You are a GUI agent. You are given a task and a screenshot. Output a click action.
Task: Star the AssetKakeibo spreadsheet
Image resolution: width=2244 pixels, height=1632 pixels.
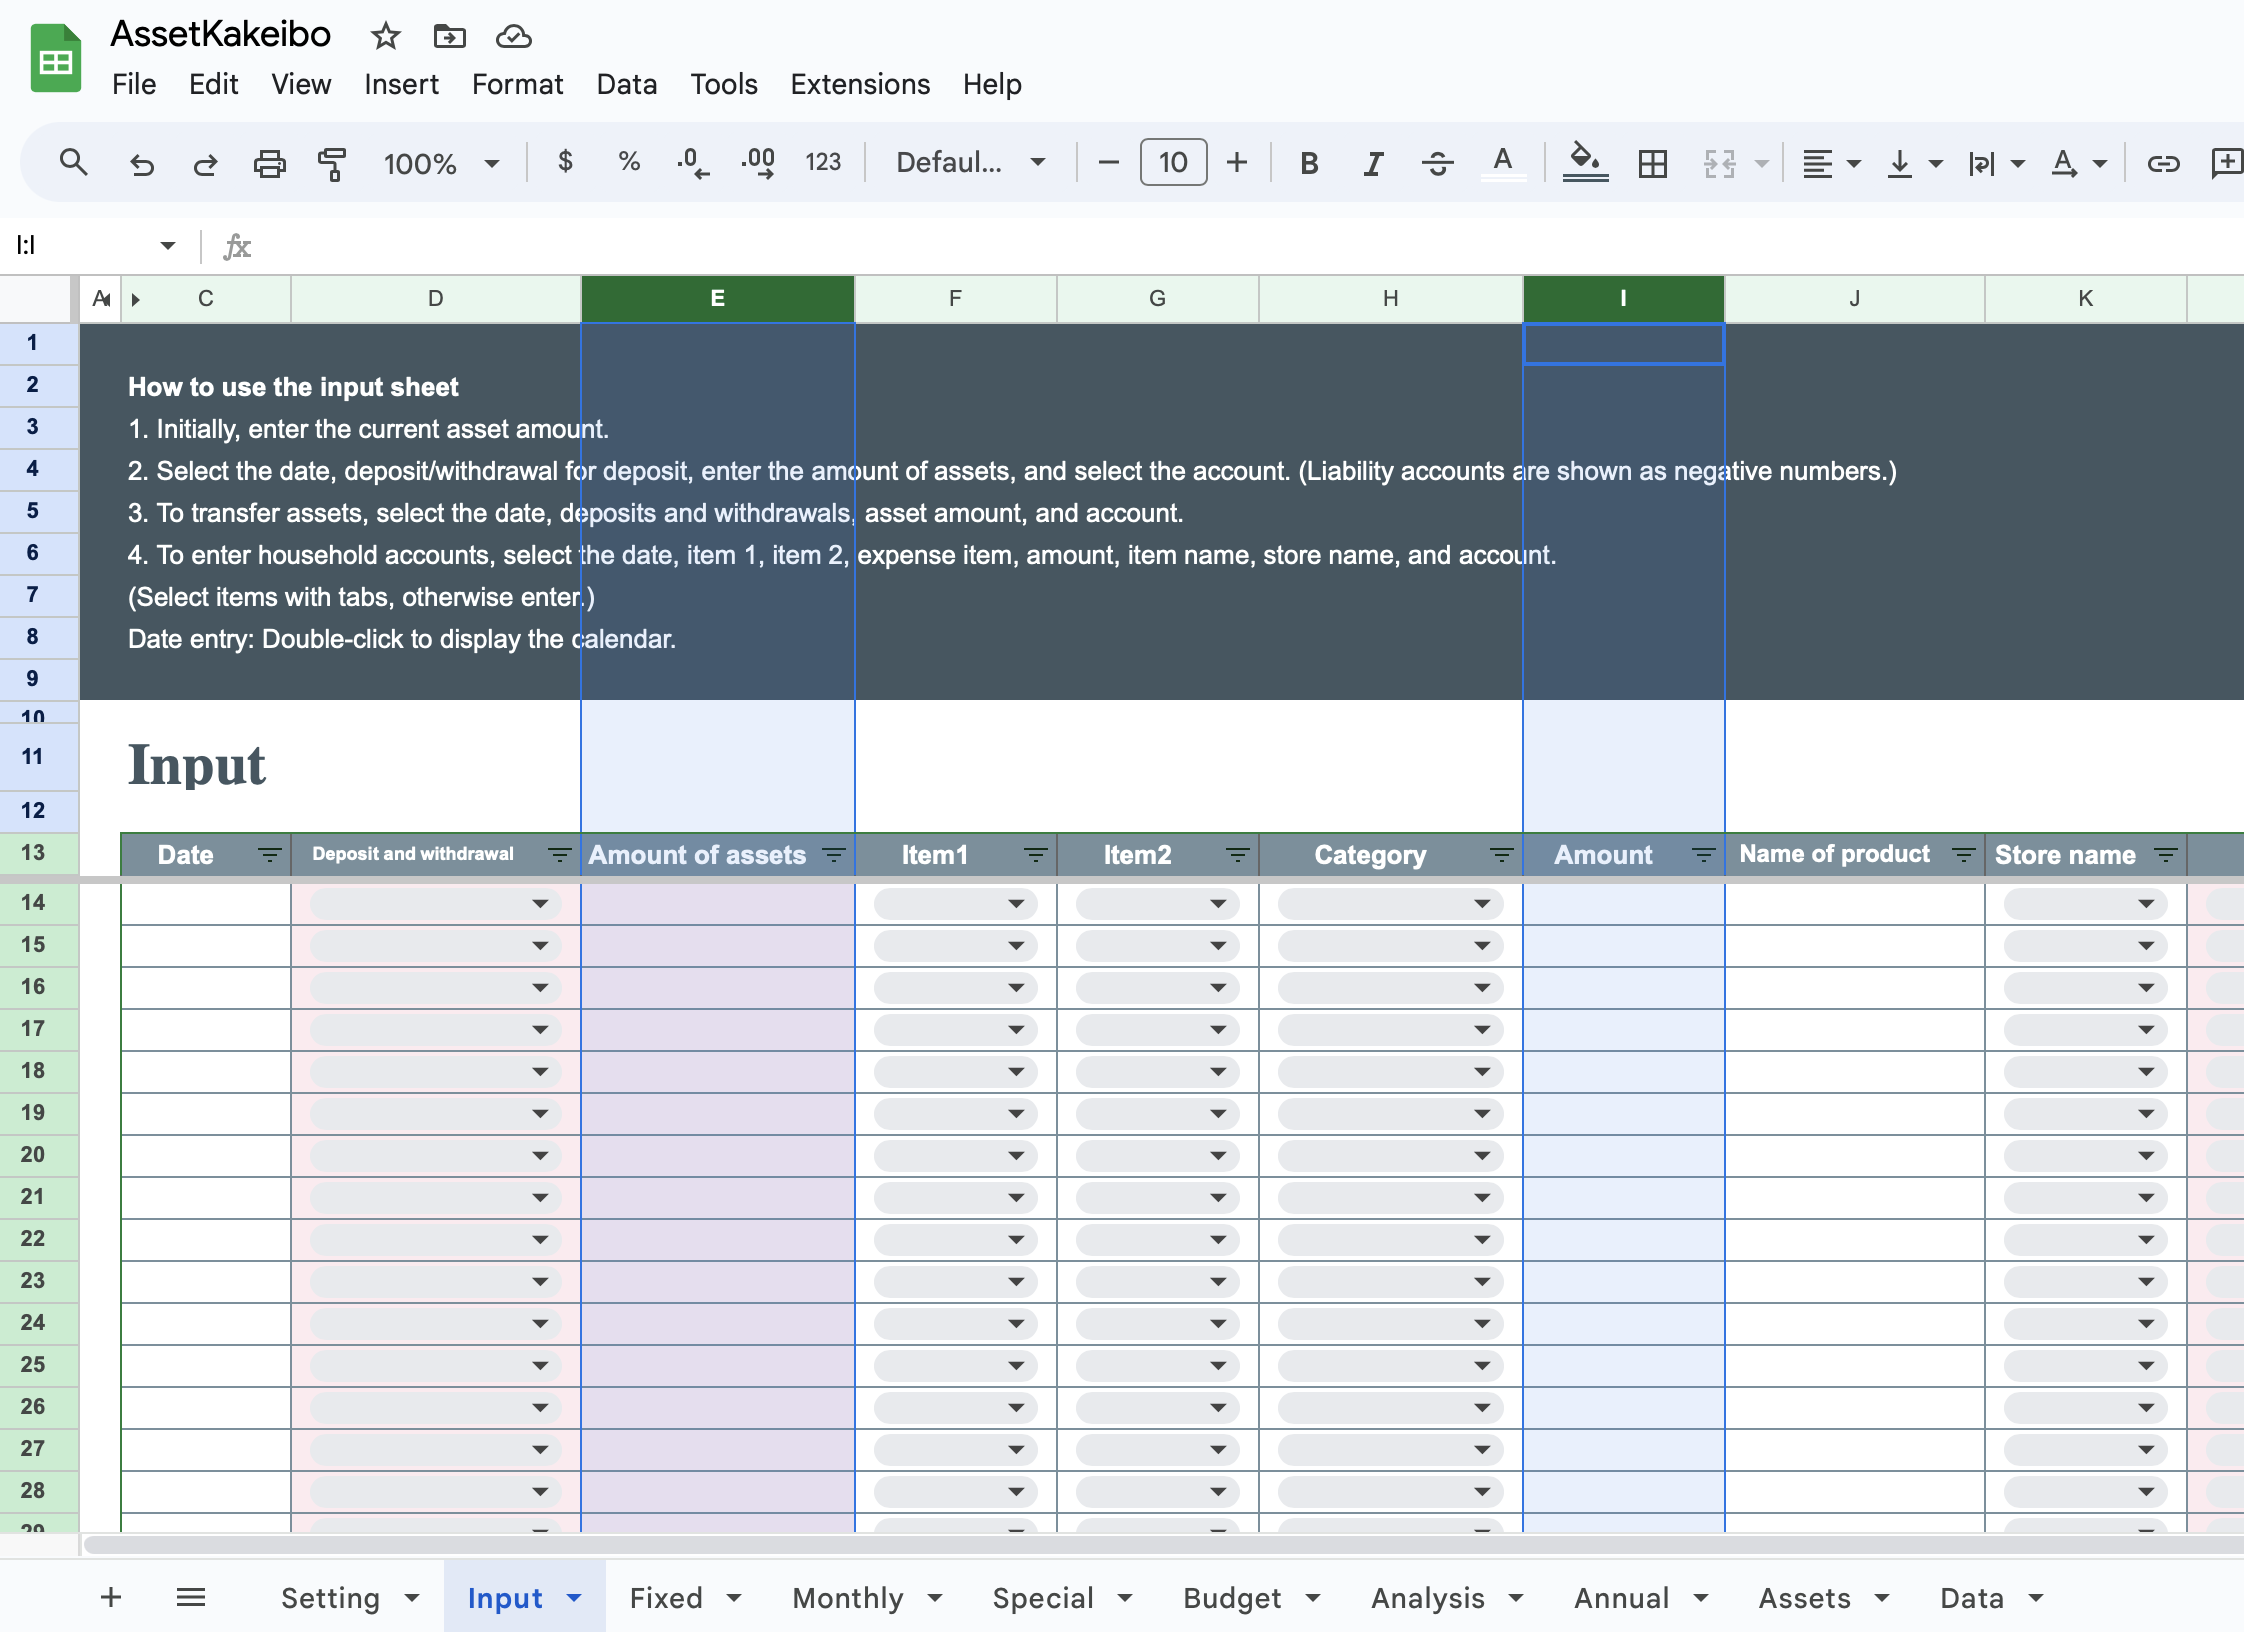click(x=385, y=36)
